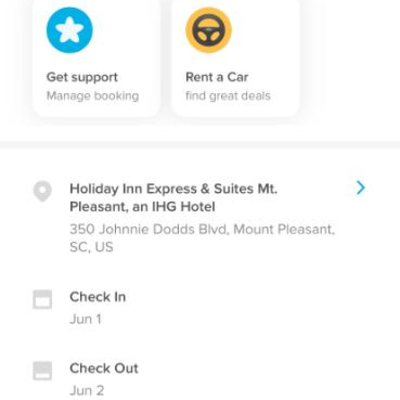Viewport: 400px width, 400px height.
Task: Tap the 'an IHG Hotel' name line
Action: [142, 207]
